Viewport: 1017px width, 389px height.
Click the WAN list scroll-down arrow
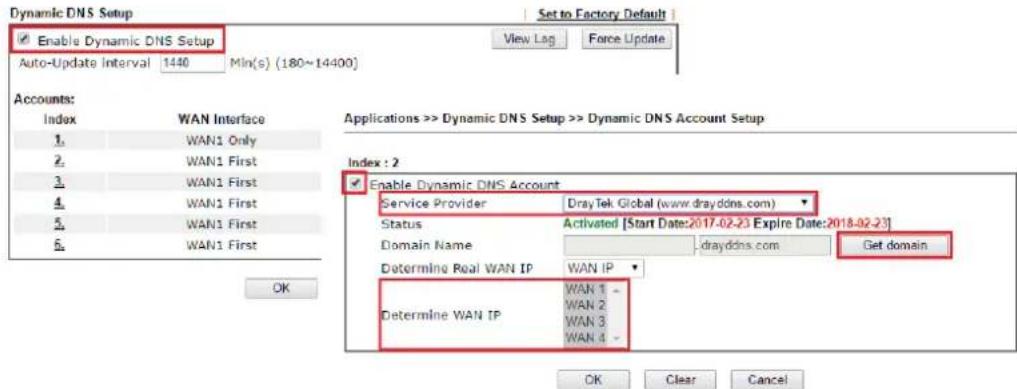click(x=616, y=338)
